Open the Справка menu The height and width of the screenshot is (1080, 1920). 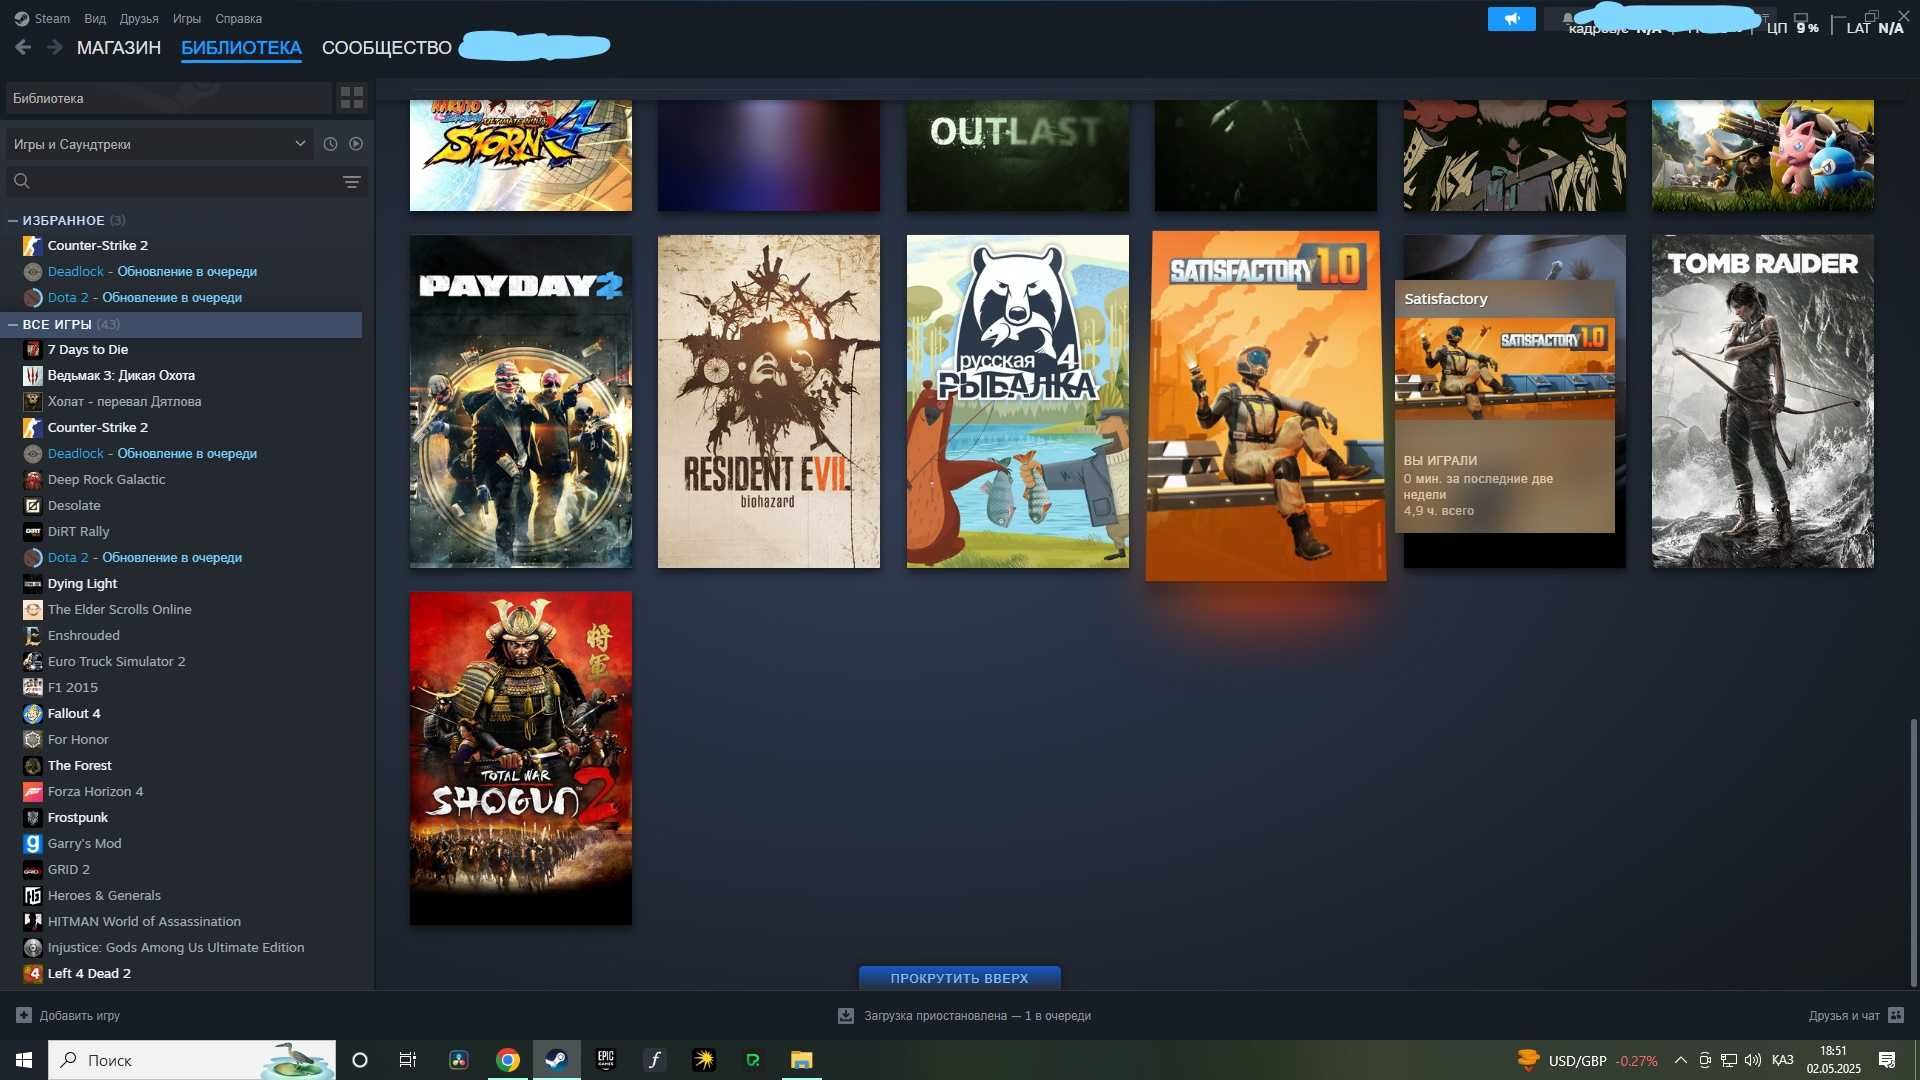239,18
